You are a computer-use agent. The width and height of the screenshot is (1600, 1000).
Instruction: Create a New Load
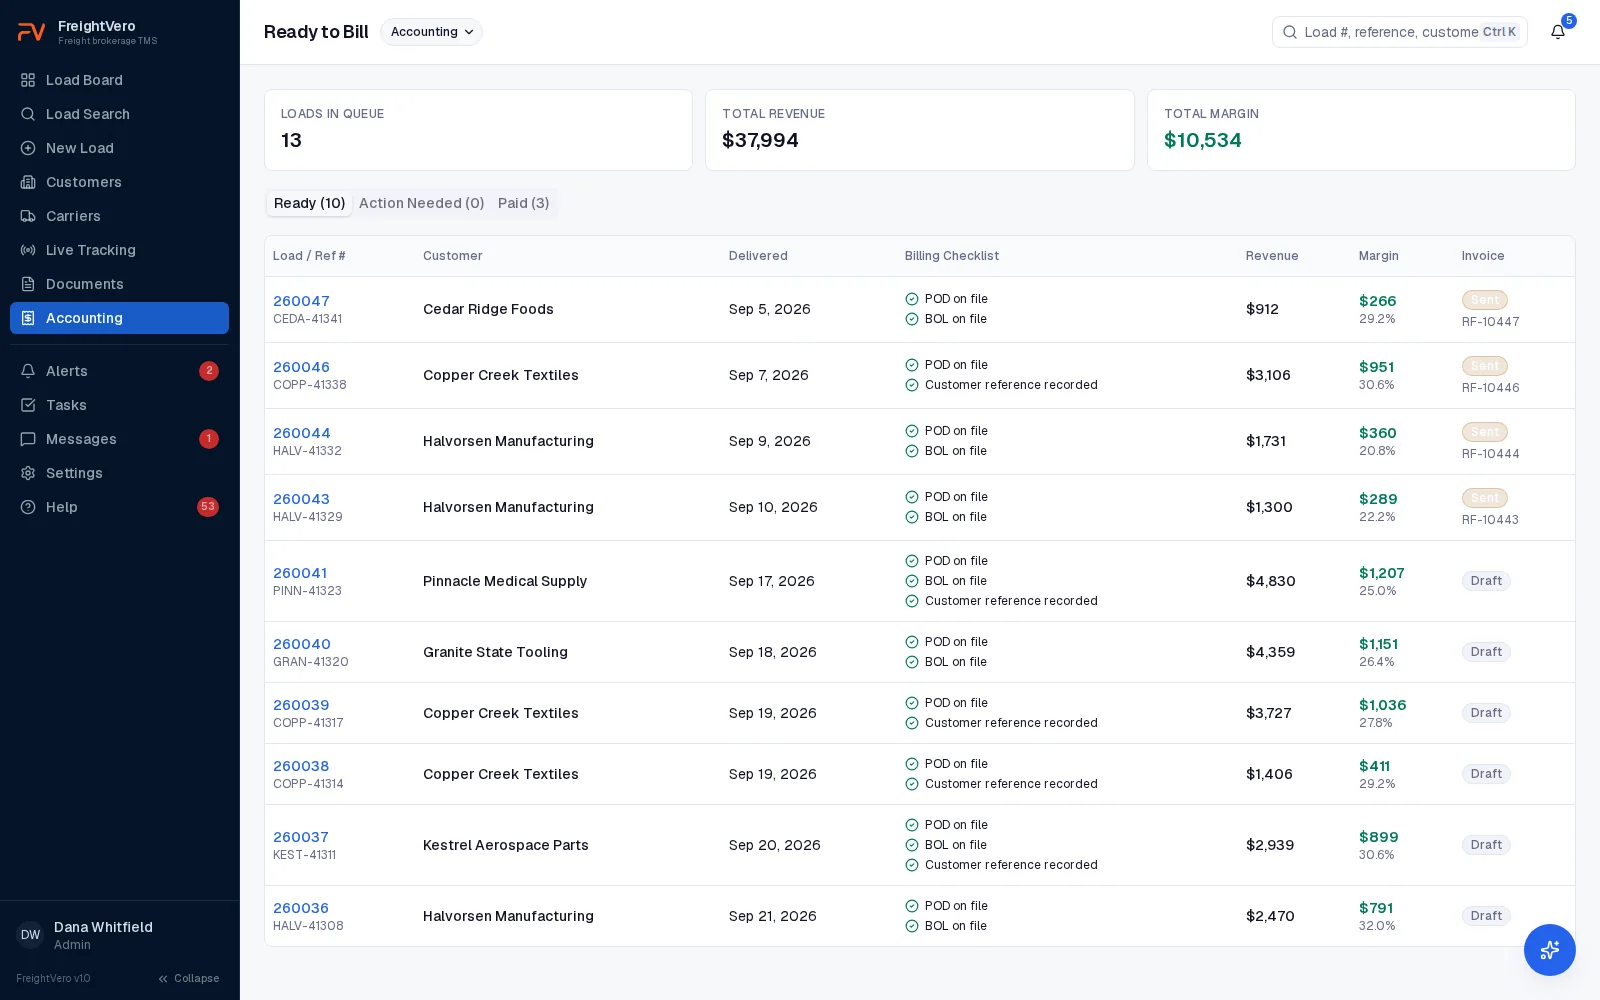click(119, 148)
